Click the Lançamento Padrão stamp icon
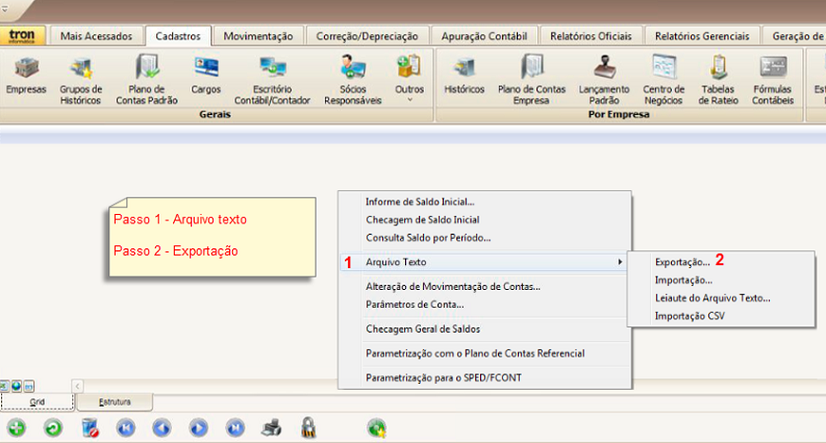Screen dimensions: 826x443 [604, 74]
